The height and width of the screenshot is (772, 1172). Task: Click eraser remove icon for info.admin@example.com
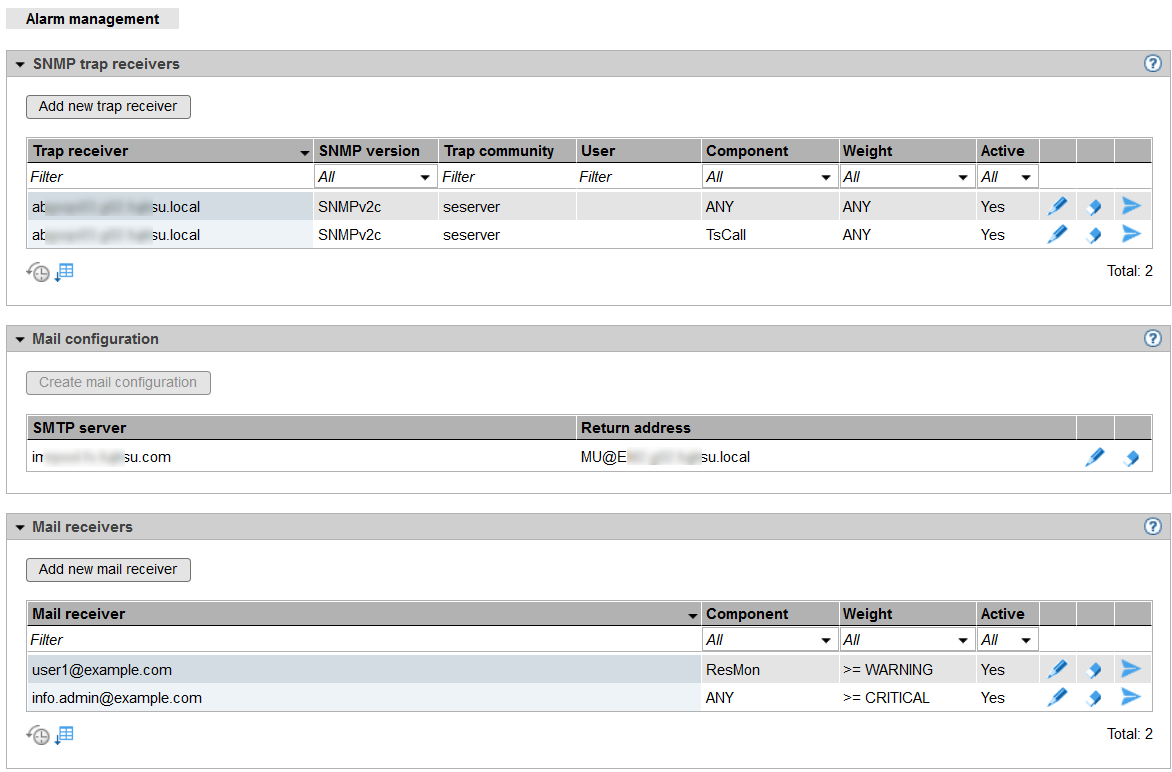(1094, 698)
